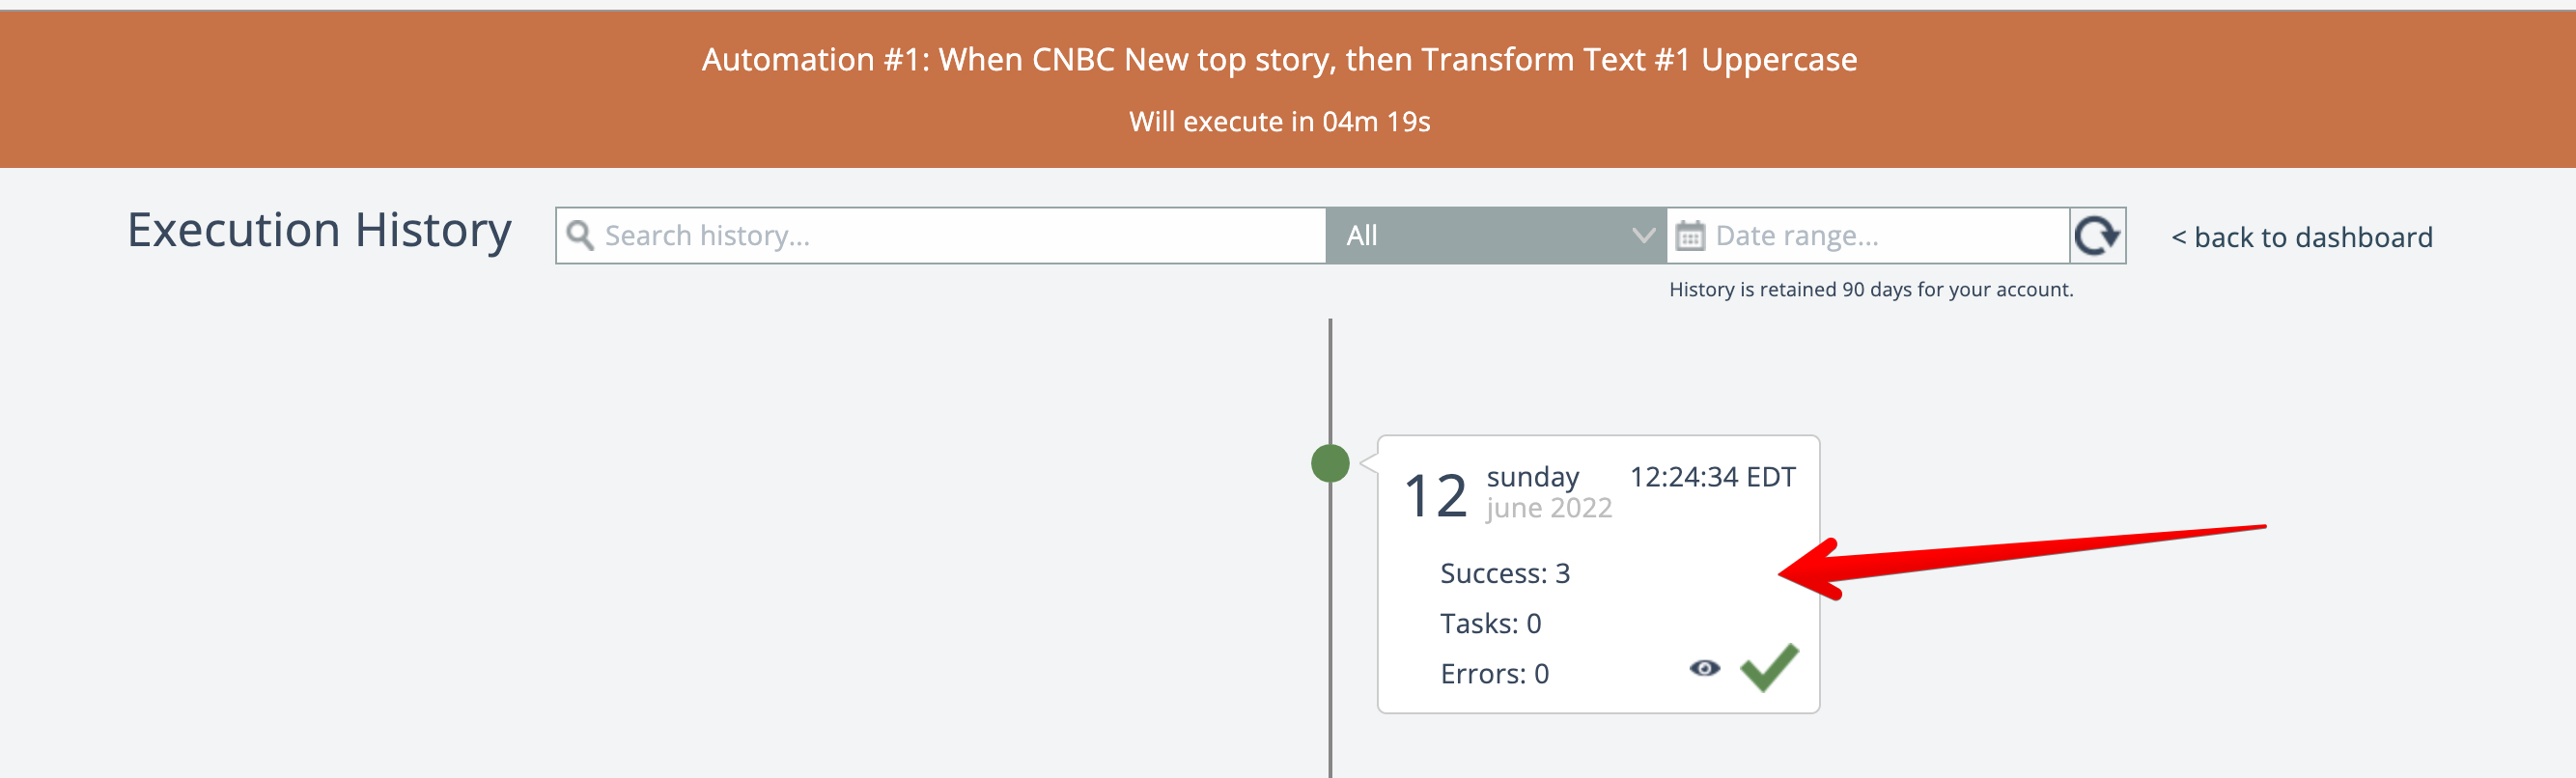Image resolution: width=2576 pixels, height=778 pixels.
Task: Click the Will execute countdown text
Action: click(x=1279, y=122)
